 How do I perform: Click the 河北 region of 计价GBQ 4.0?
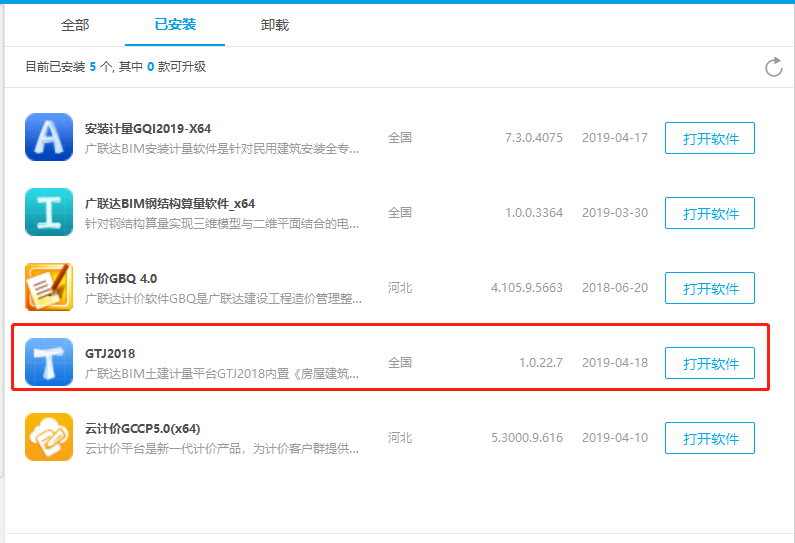(400, 288)
